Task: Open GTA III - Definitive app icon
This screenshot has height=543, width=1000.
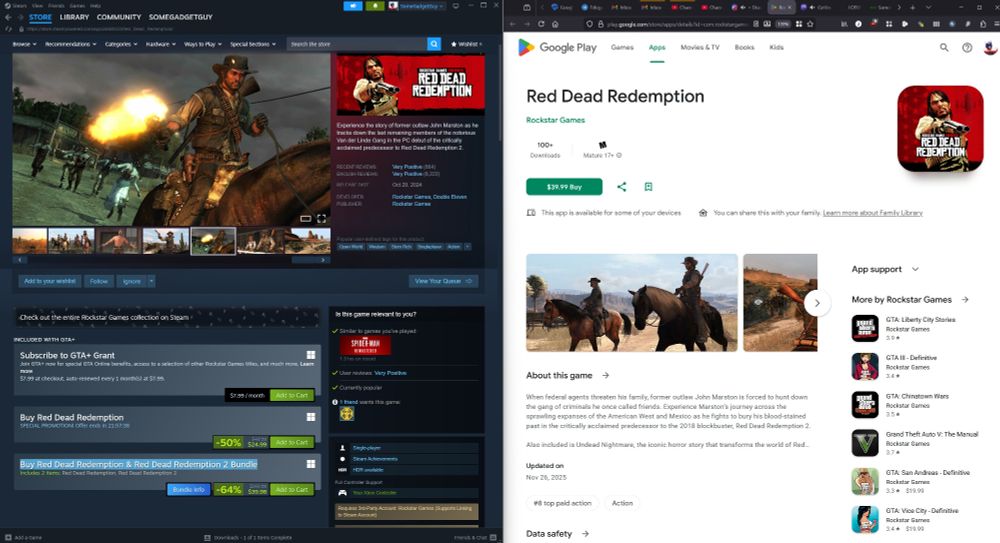Action: point(865,366)
